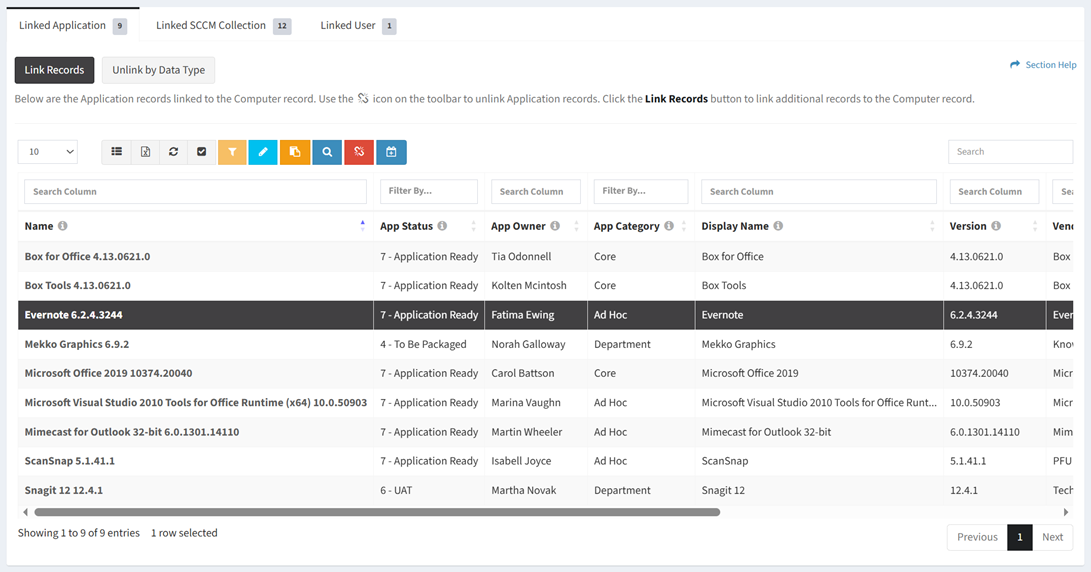Select the Mekko Graphics 6.9.2 row
Screen dimensions: 1091x572
tap(195, 344)
